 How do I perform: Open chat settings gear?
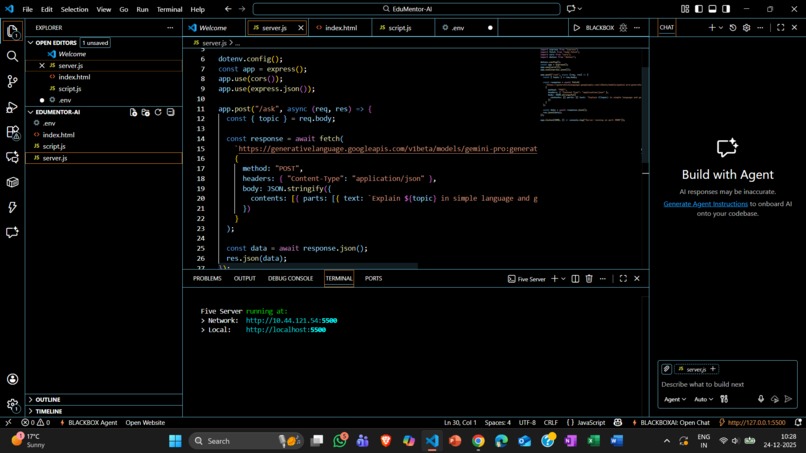746,28
